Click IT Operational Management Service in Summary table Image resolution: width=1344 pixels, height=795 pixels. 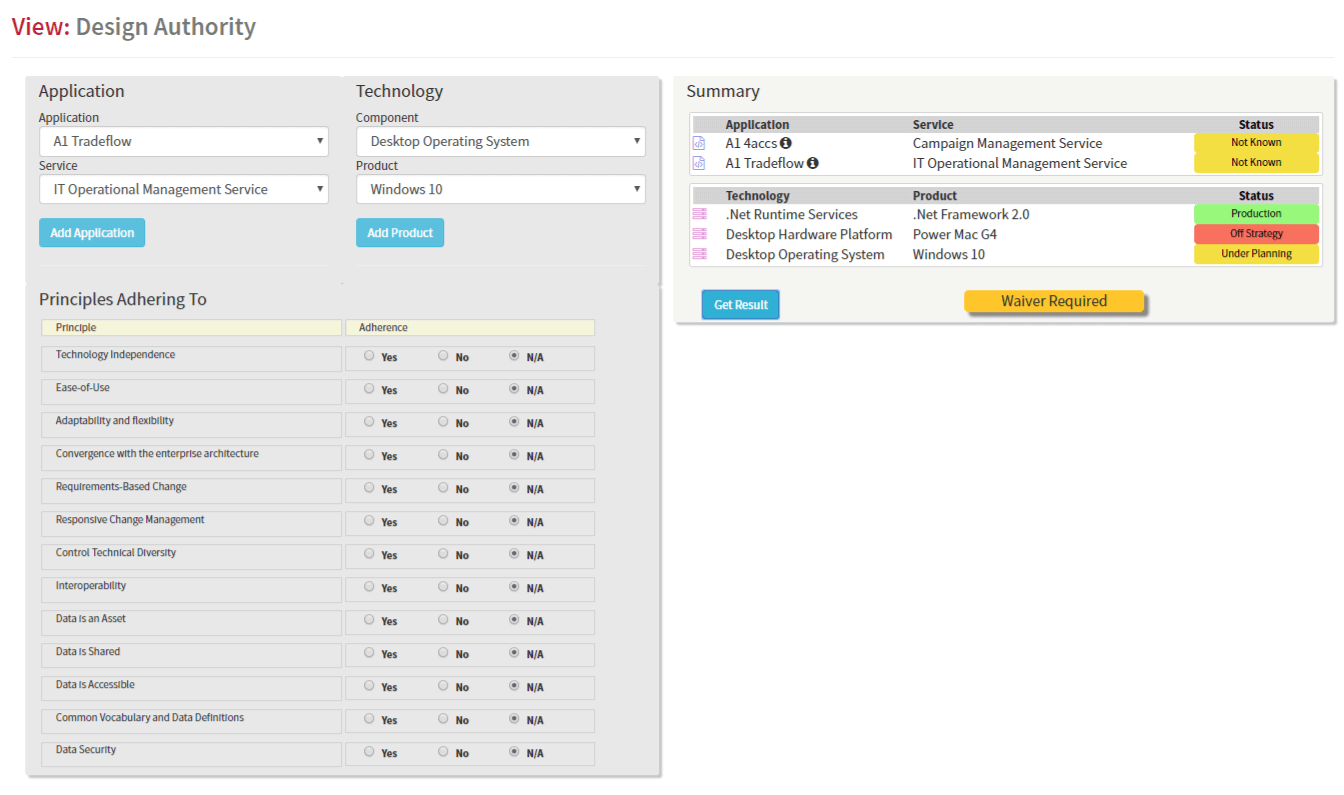coord(1020,163)
